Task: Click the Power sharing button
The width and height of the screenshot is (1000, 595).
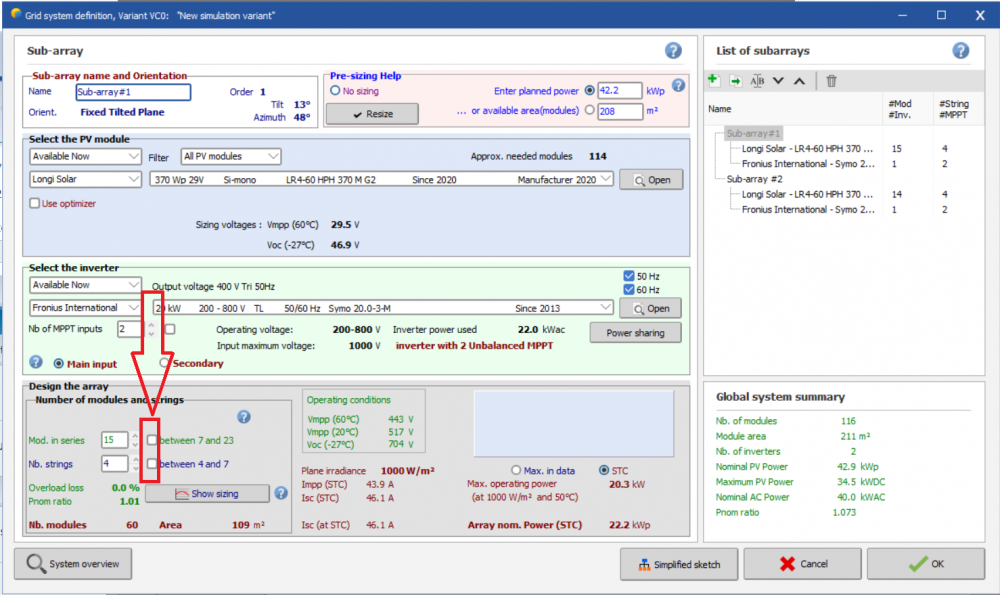Action: (635, 333)
